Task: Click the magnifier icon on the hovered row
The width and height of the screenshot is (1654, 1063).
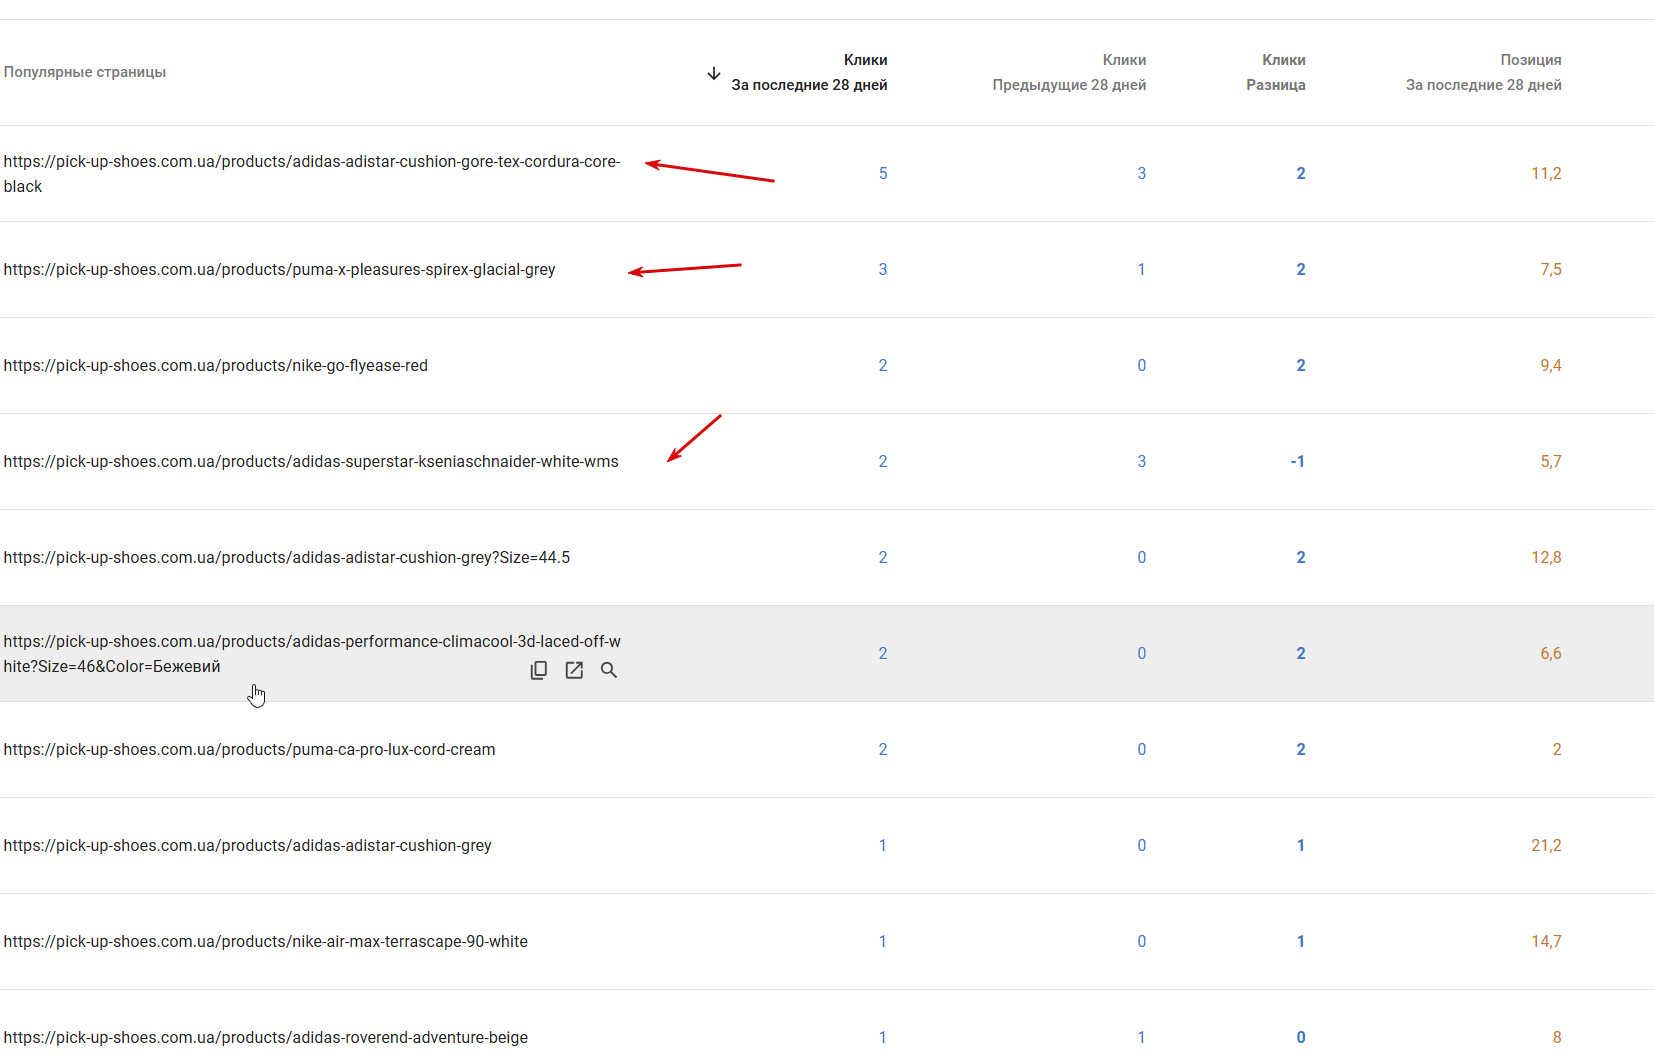Action: pyautogui.click(x=609, y=670)
